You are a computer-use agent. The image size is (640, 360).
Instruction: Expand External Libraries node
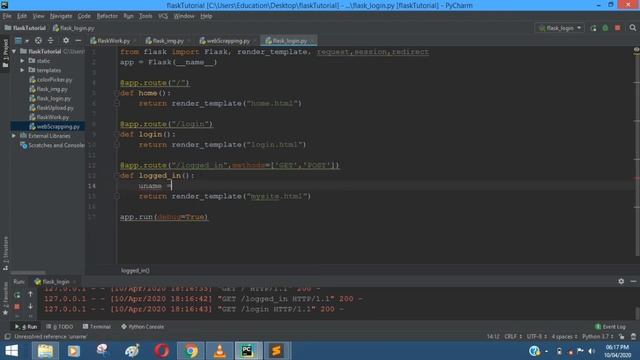point(14,136)
